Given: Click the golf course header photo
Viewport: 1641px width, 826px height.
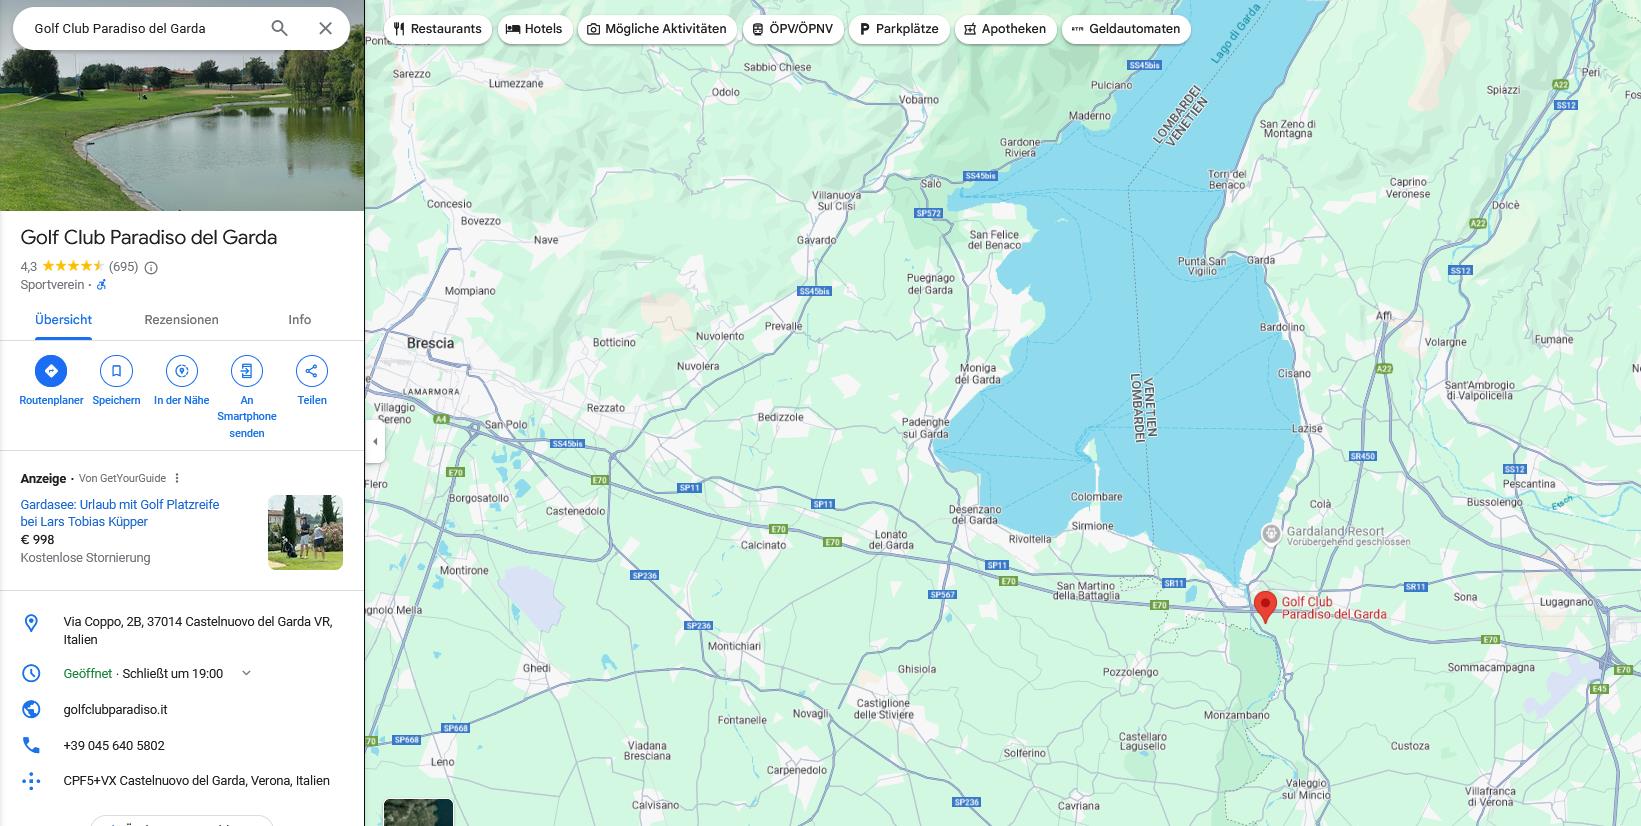Looking at the screenshot, I should click(182, 130).
